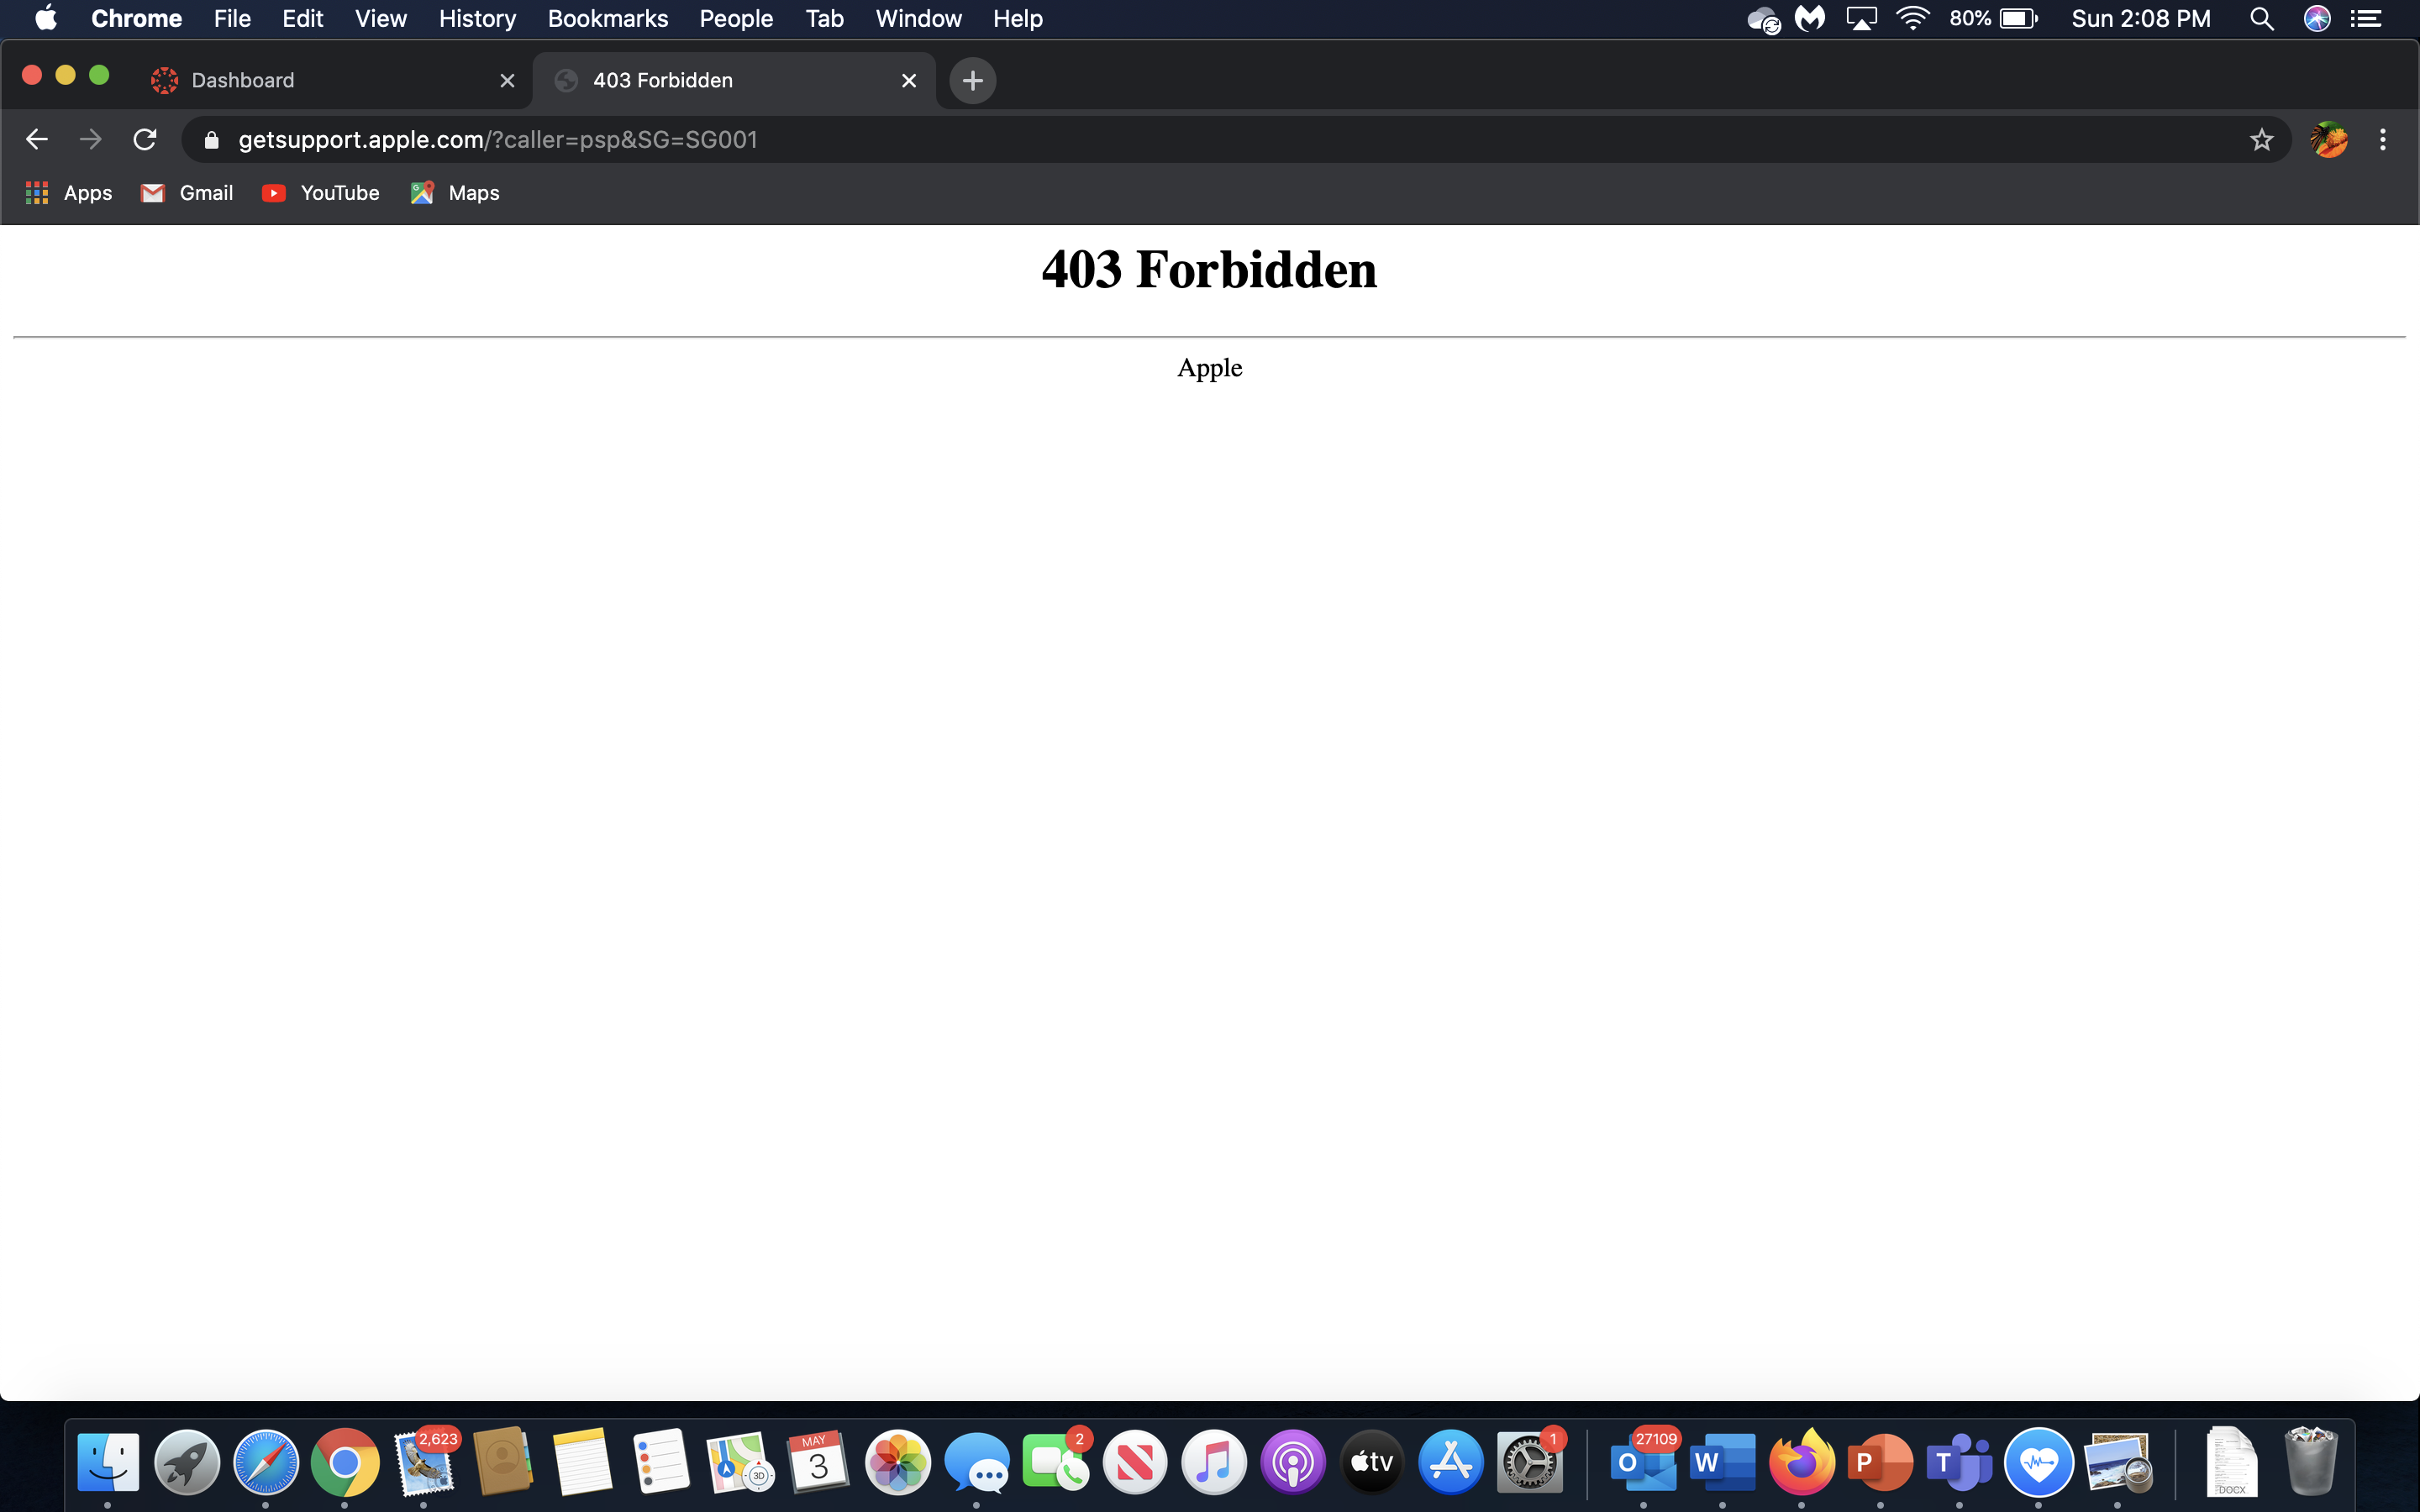Open Chrome Help menu
The height and width of the screenshot is (1512, 2420).
pyautogui.click(x=1016, y=19)
